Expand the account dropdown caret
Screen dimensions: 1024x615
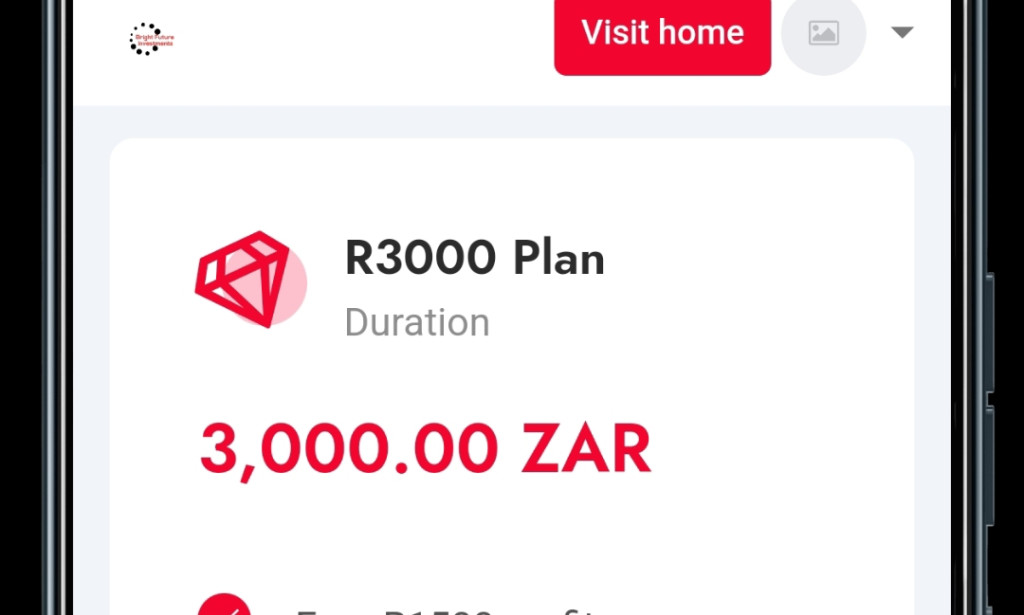tap(901, 32)
